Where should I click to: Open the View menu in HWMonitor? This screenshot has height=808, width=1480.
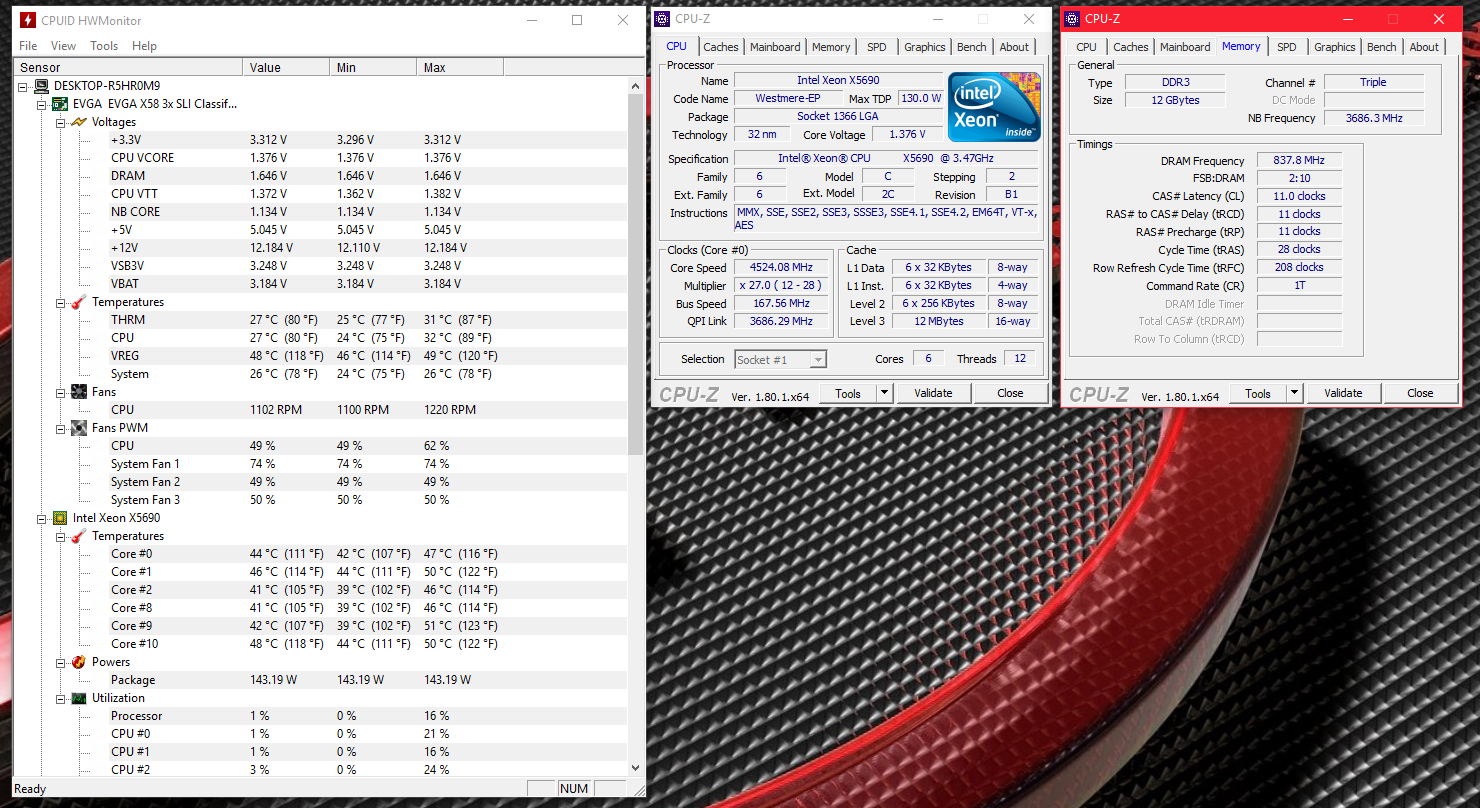(x=63, y=46)
